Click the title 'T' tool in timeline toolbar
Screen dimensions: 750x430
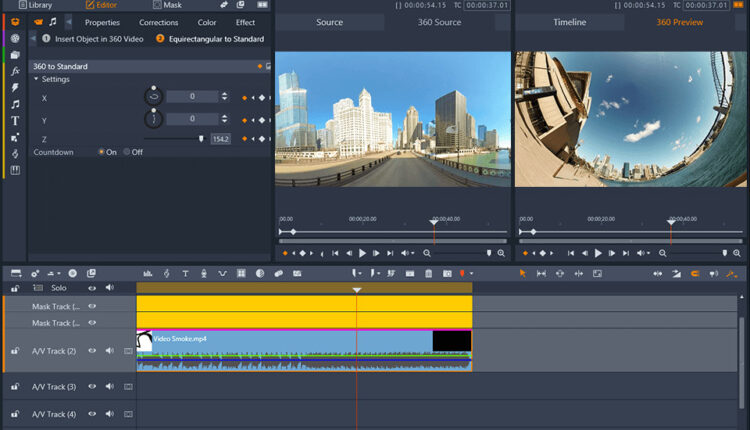click(185, 273)
